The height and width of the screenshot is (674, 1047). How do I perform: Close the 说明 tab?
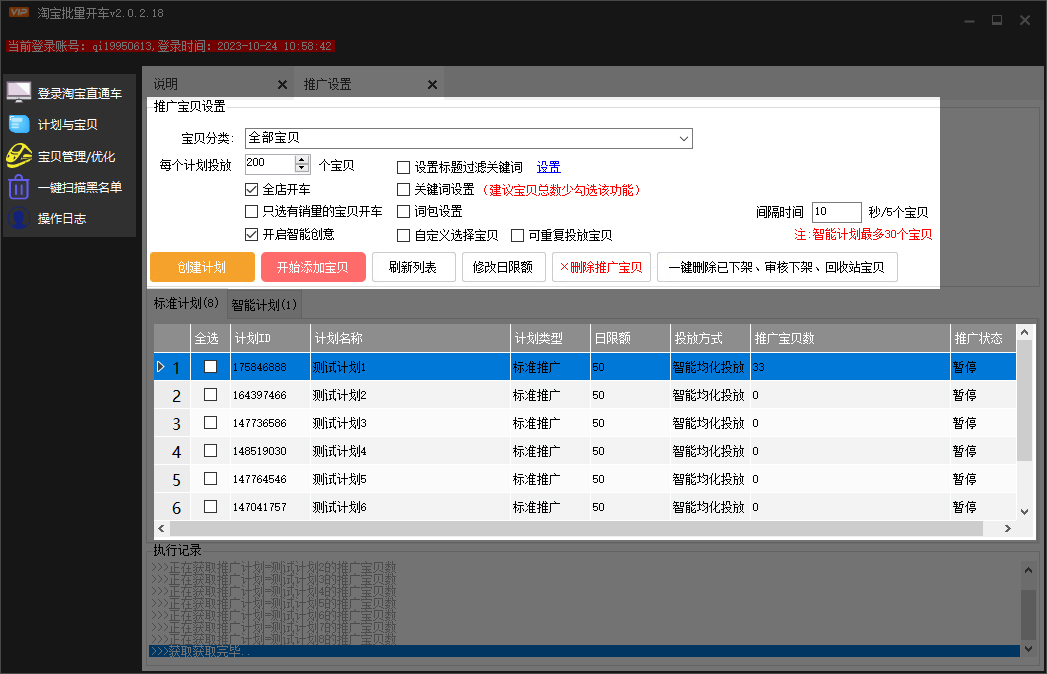click(x=282, y=85)
